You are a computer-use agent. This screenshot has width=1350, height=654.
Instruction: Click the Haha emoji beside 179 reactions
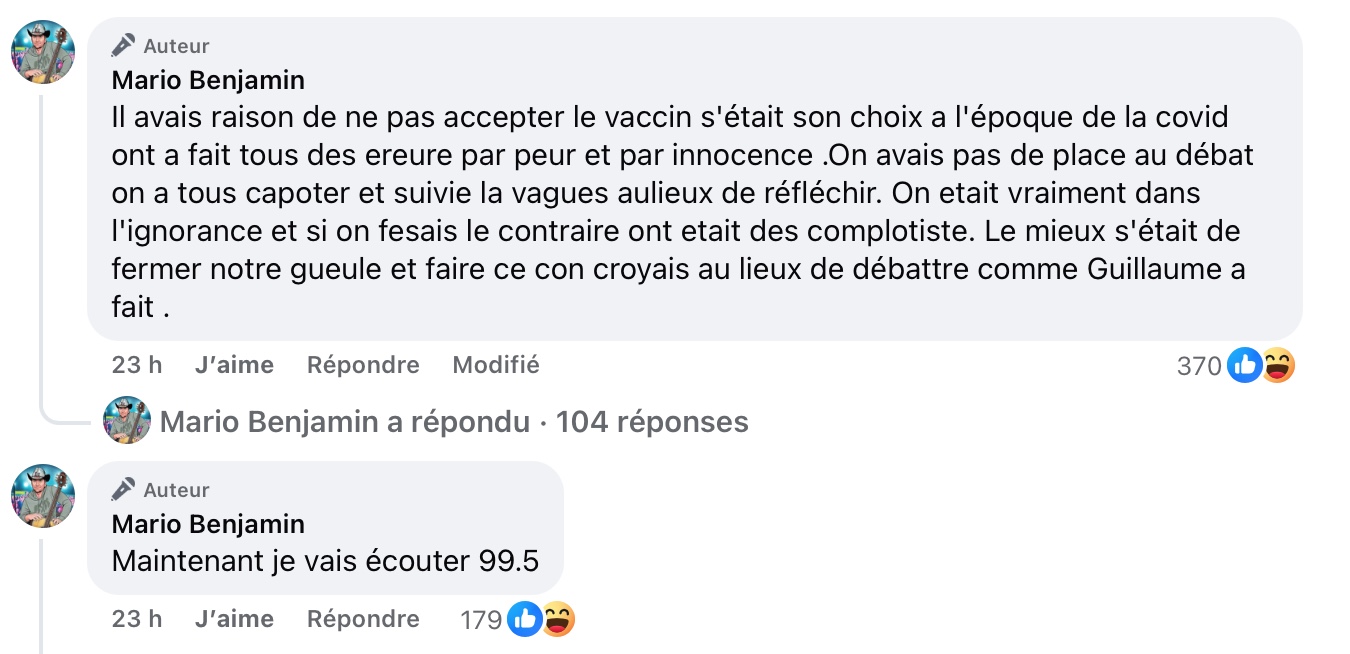click(557, 620)
